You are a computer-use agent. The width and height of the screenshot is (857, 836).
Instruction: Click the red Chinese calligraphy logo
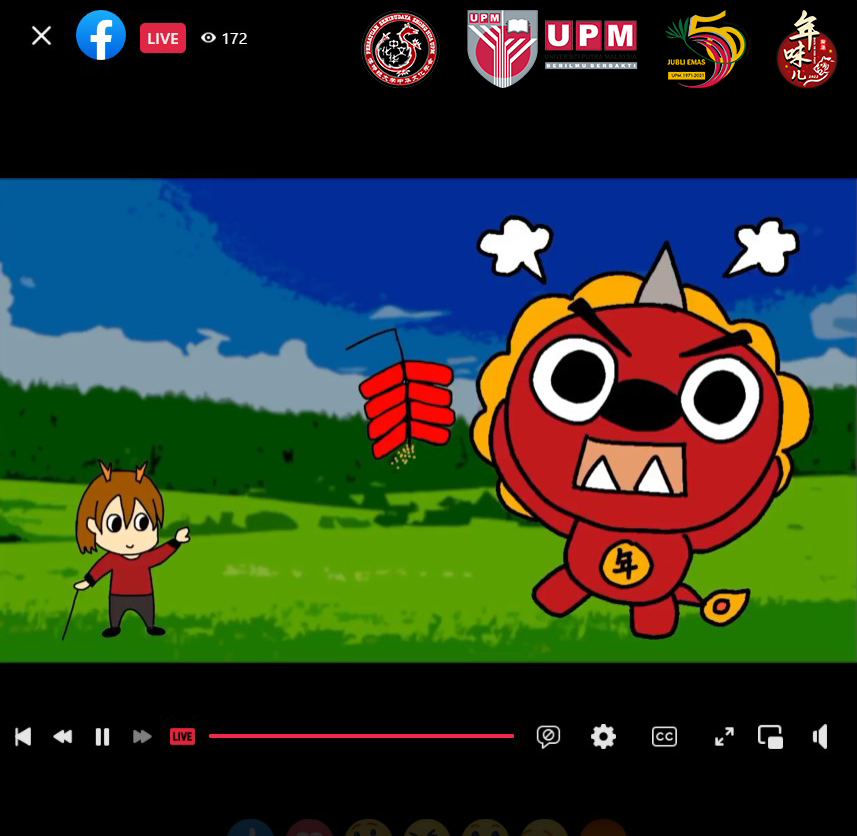pyautogui.click(x=806, y=50)
